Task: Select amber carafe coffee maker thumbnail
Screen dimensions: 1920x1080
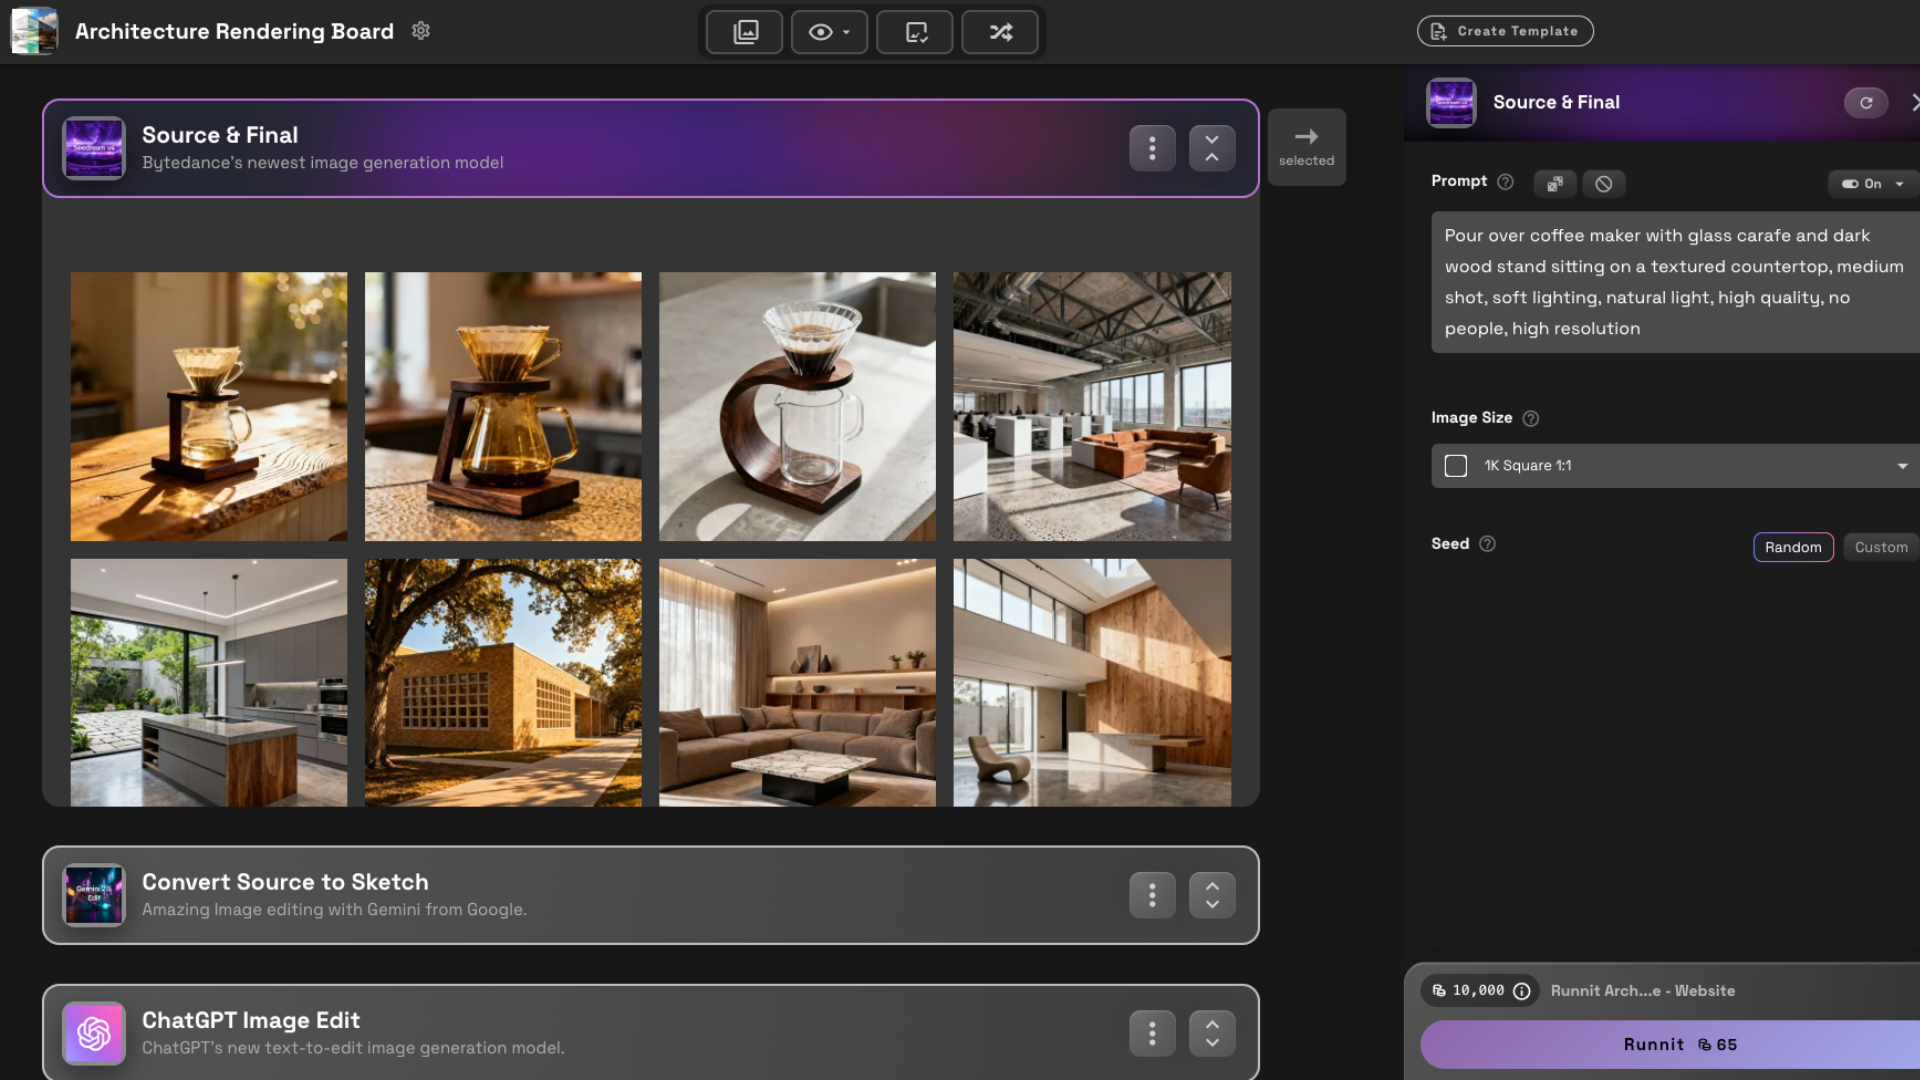Action: click(x=503, y=406)
